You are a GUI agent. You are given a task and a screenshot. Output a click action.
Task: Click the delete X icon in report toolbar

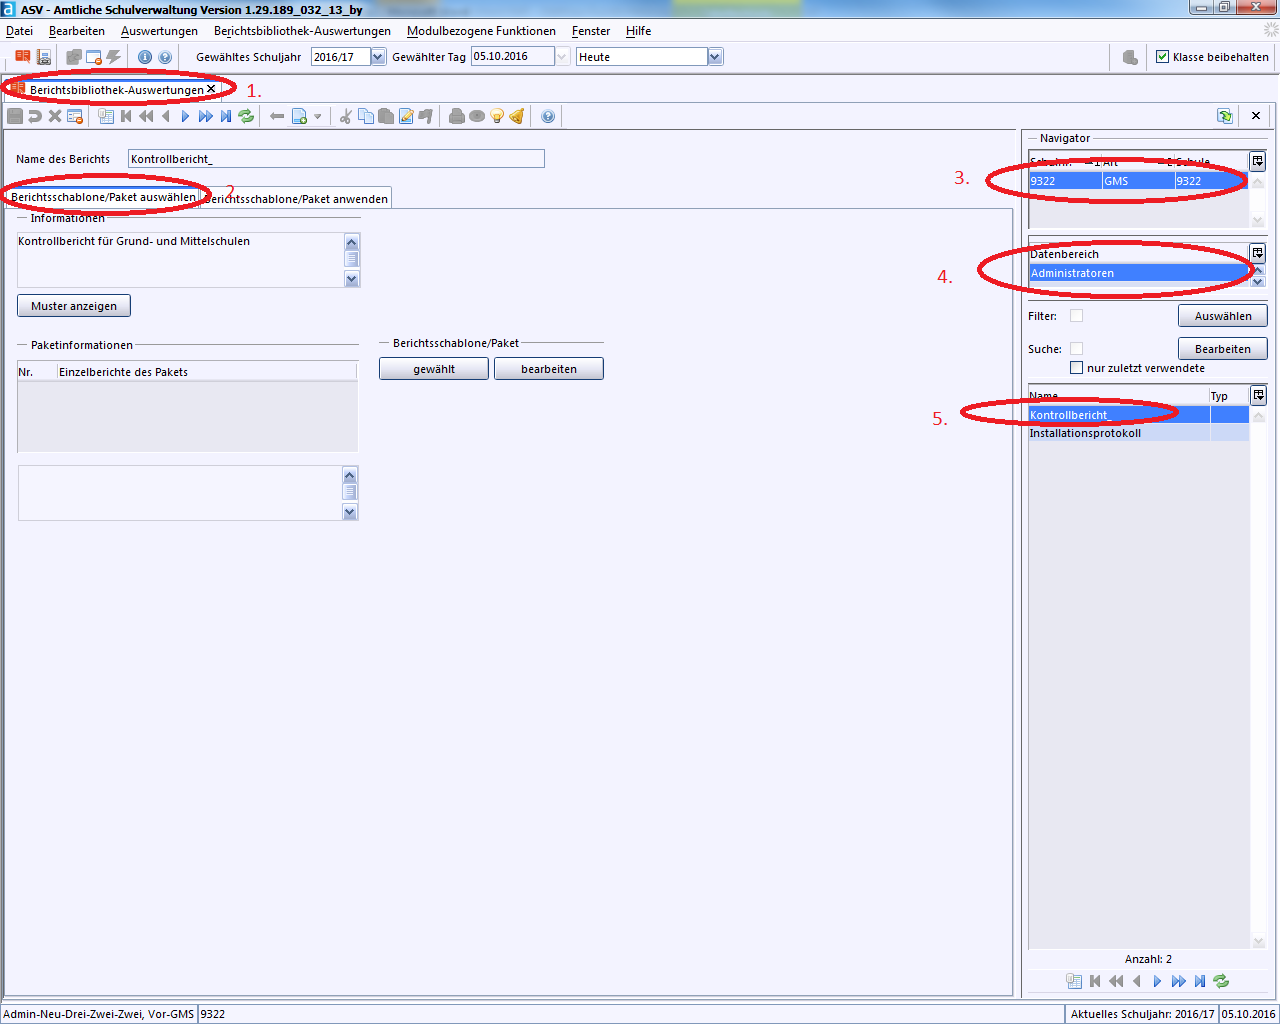pyautogui.click(x=55, y=116)
